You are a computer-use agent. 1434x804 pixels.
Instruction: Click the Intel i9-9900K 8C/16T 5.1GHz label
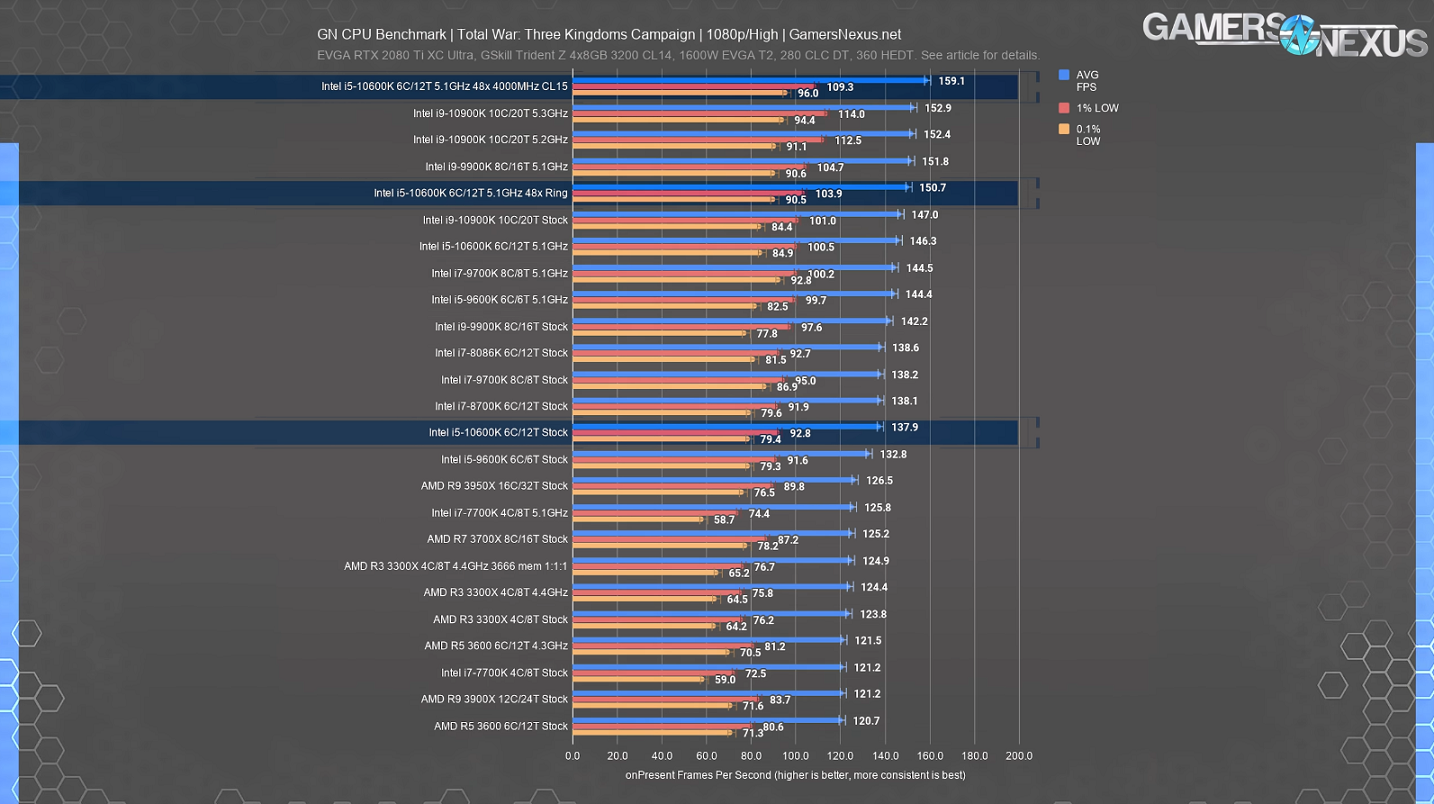pyautogui.click(x=496, y=167)
